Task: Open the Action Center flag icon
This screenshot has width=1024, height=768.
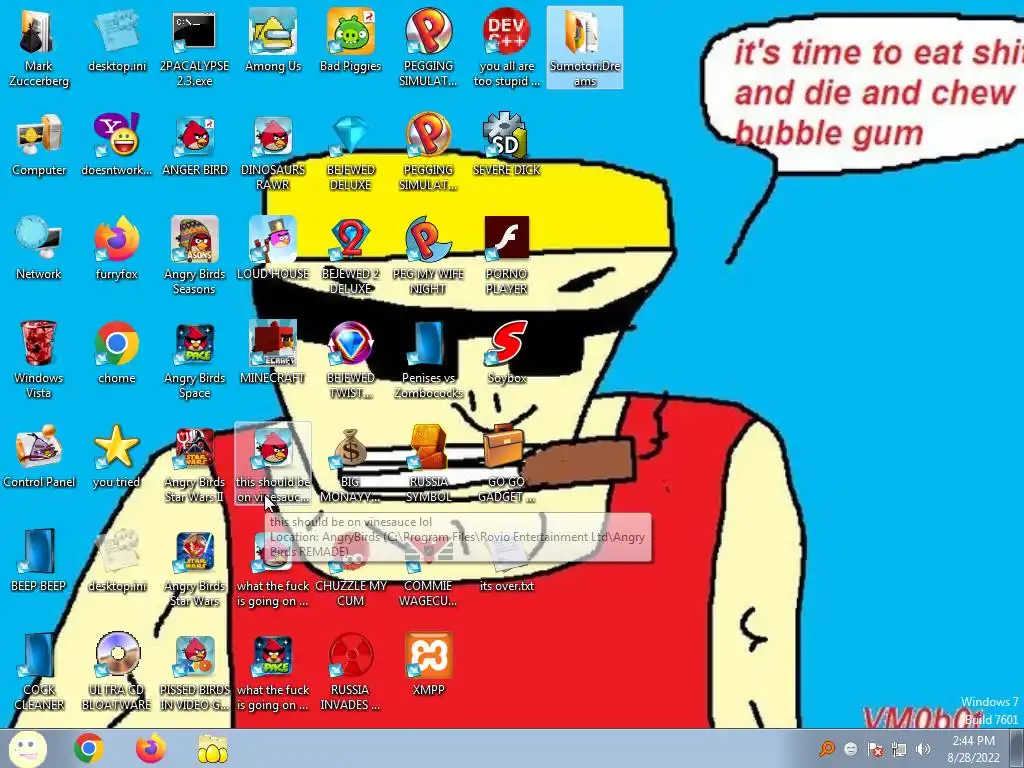Action: [875, 749]
